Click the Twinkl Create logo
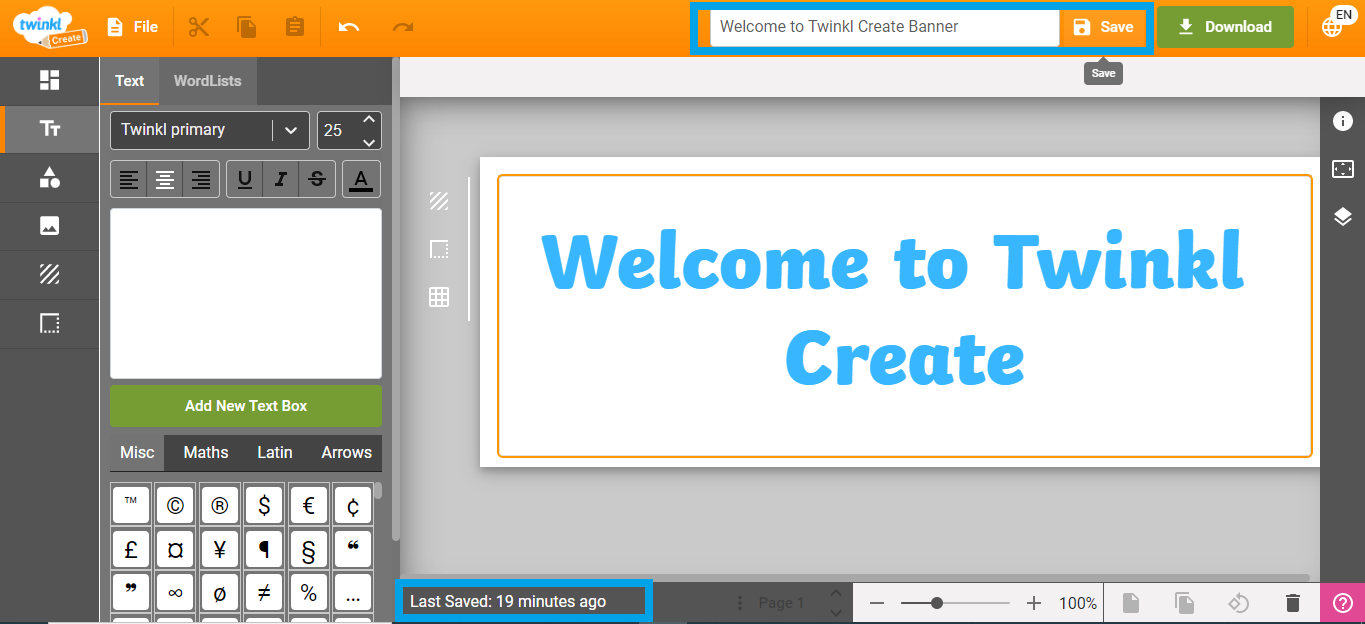Viewport: 1365px width, 624px height. (x=50, y=26)
